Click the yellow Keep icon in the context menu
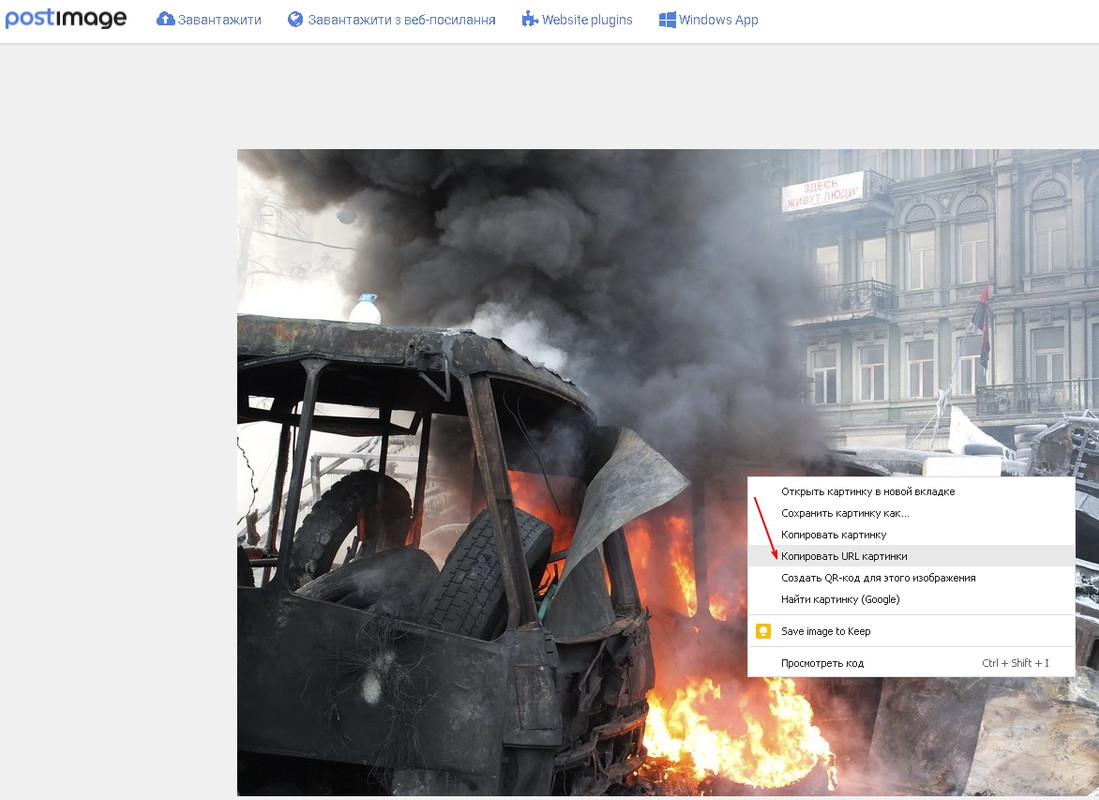The height and width of the screenshot is (800, 1099). [x=763, y=631]
